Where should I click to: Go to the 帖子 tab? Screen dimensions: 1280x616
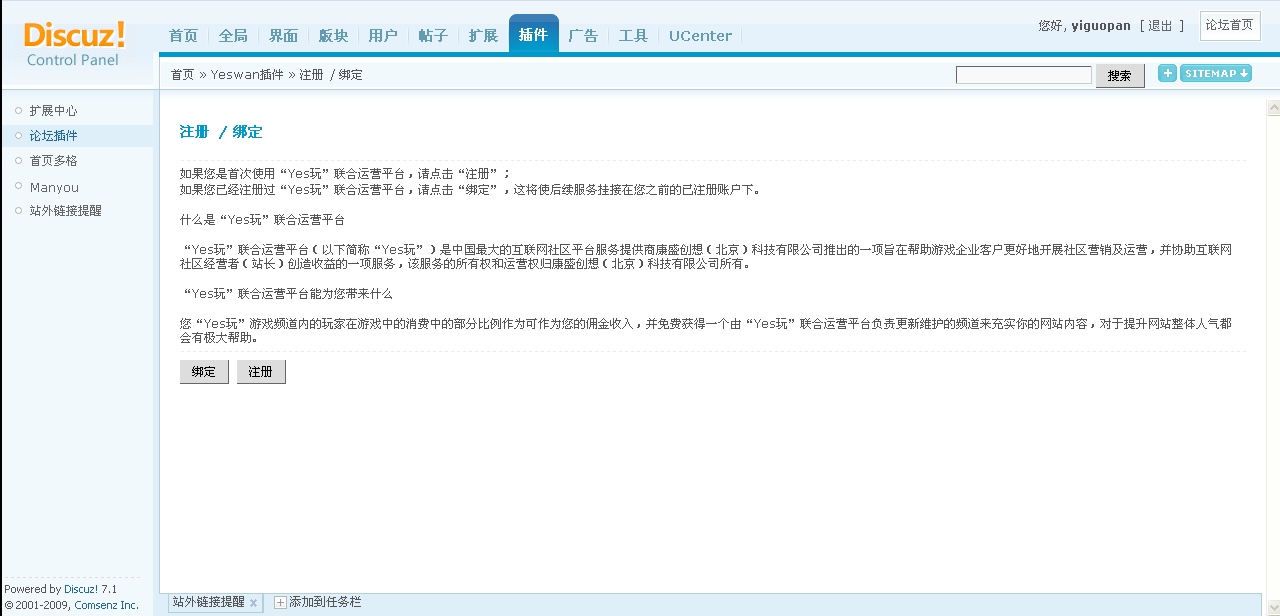(x=433, y=35)
